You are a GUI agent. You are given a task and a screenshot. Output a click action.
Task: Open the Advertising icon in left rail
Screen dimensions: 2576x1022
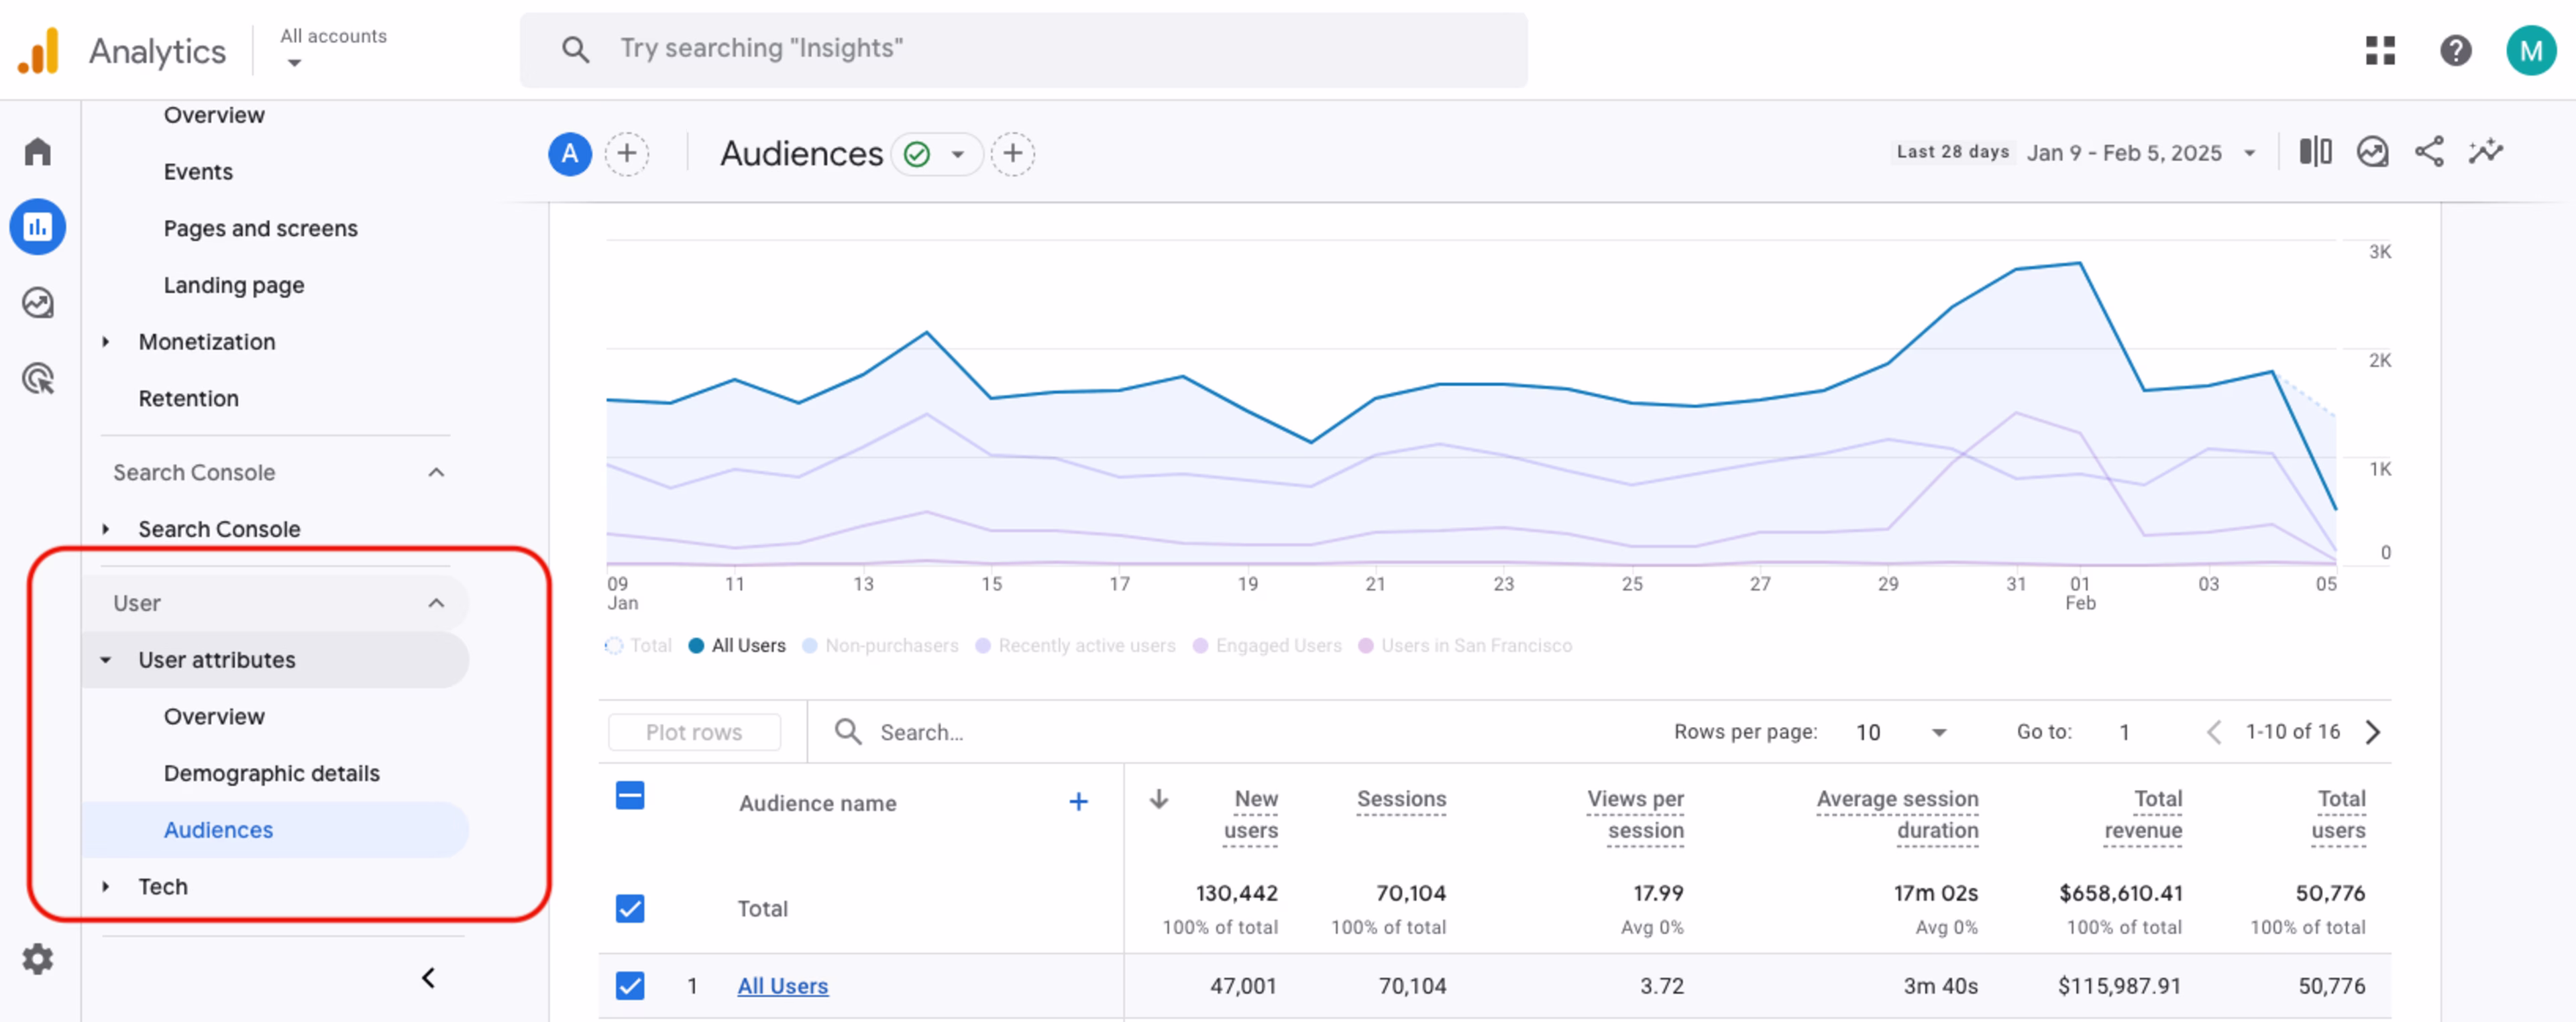tap(38, 379)
